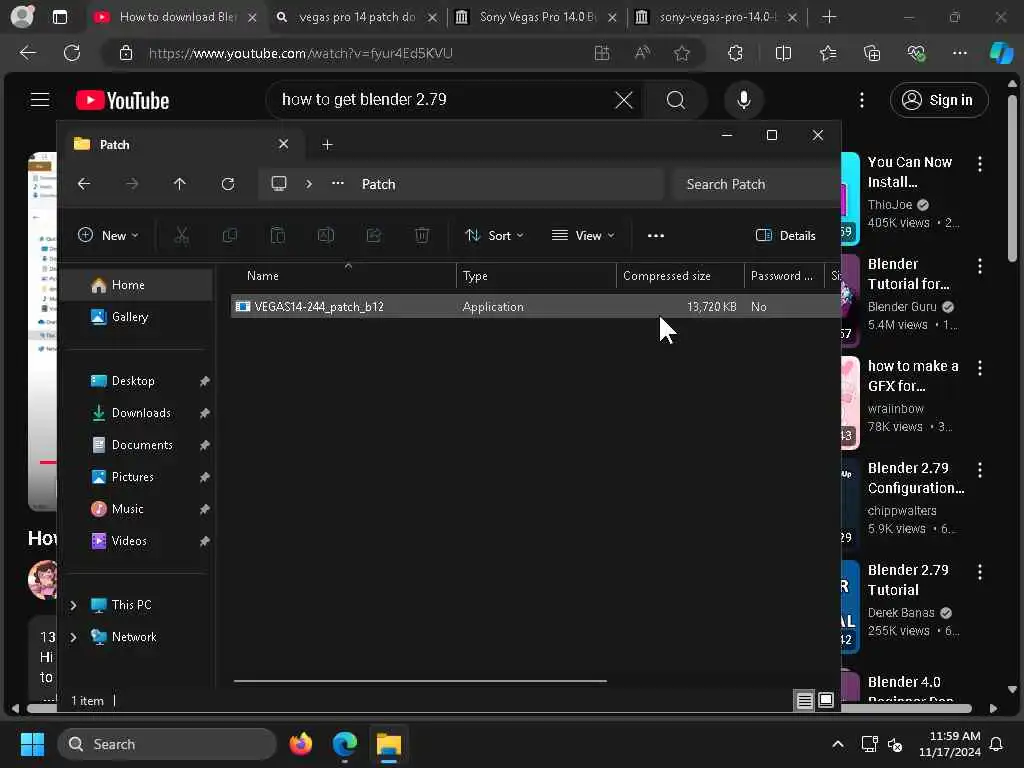
Task: Click YouTube search magnifier button
Action: 676,100
